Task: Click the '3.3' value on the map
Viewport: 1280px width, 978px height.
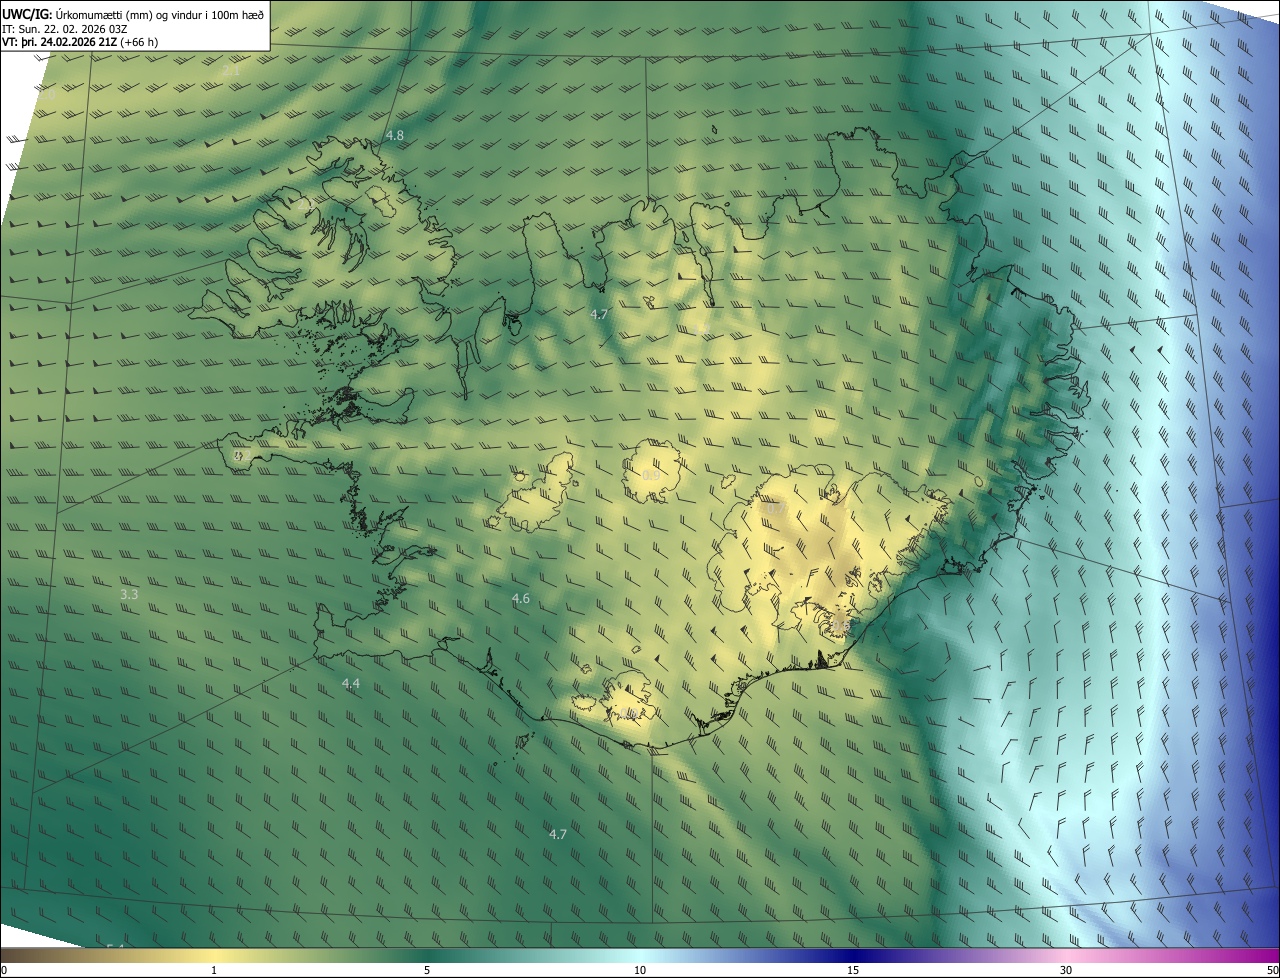Action: tap(129, 594)
